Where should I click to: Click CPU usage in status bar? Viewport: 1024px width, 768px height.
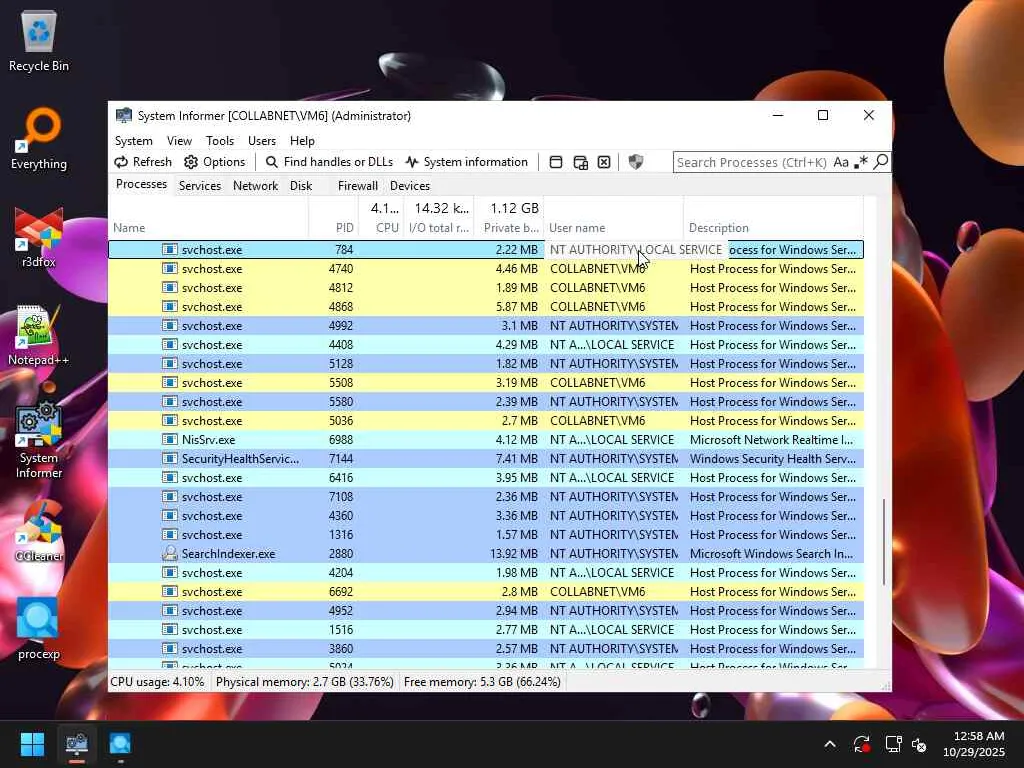coord(157,682)
